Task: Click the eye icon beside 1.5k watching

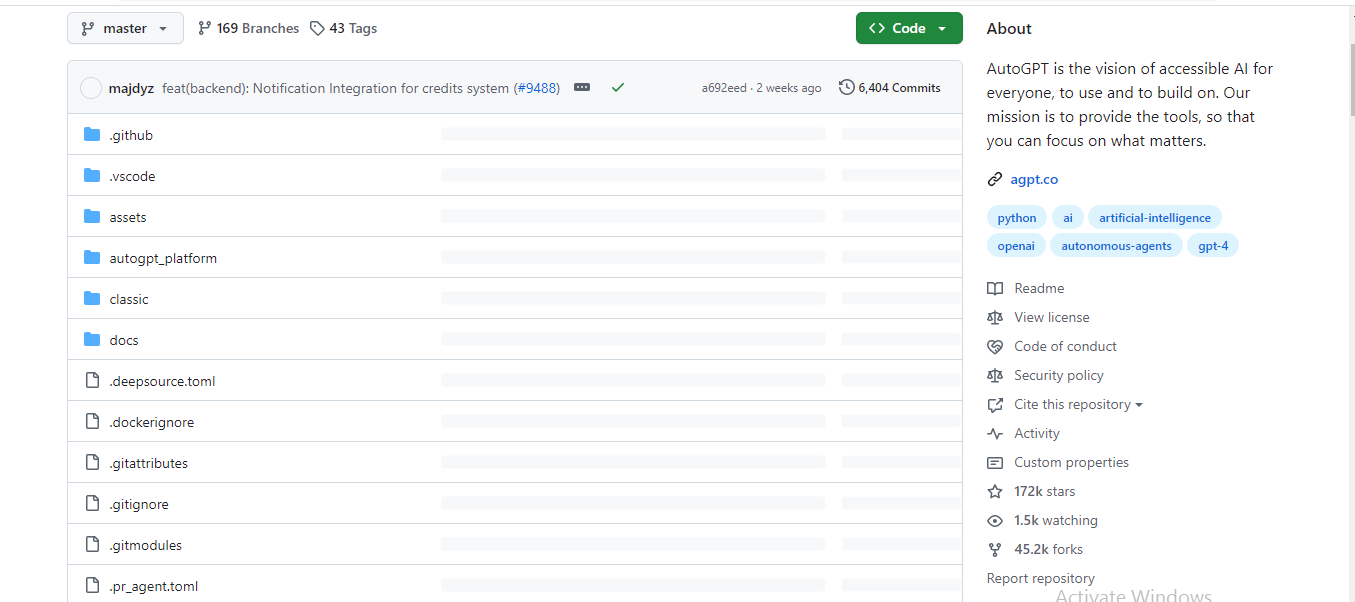Action: (x=995, y=521)
